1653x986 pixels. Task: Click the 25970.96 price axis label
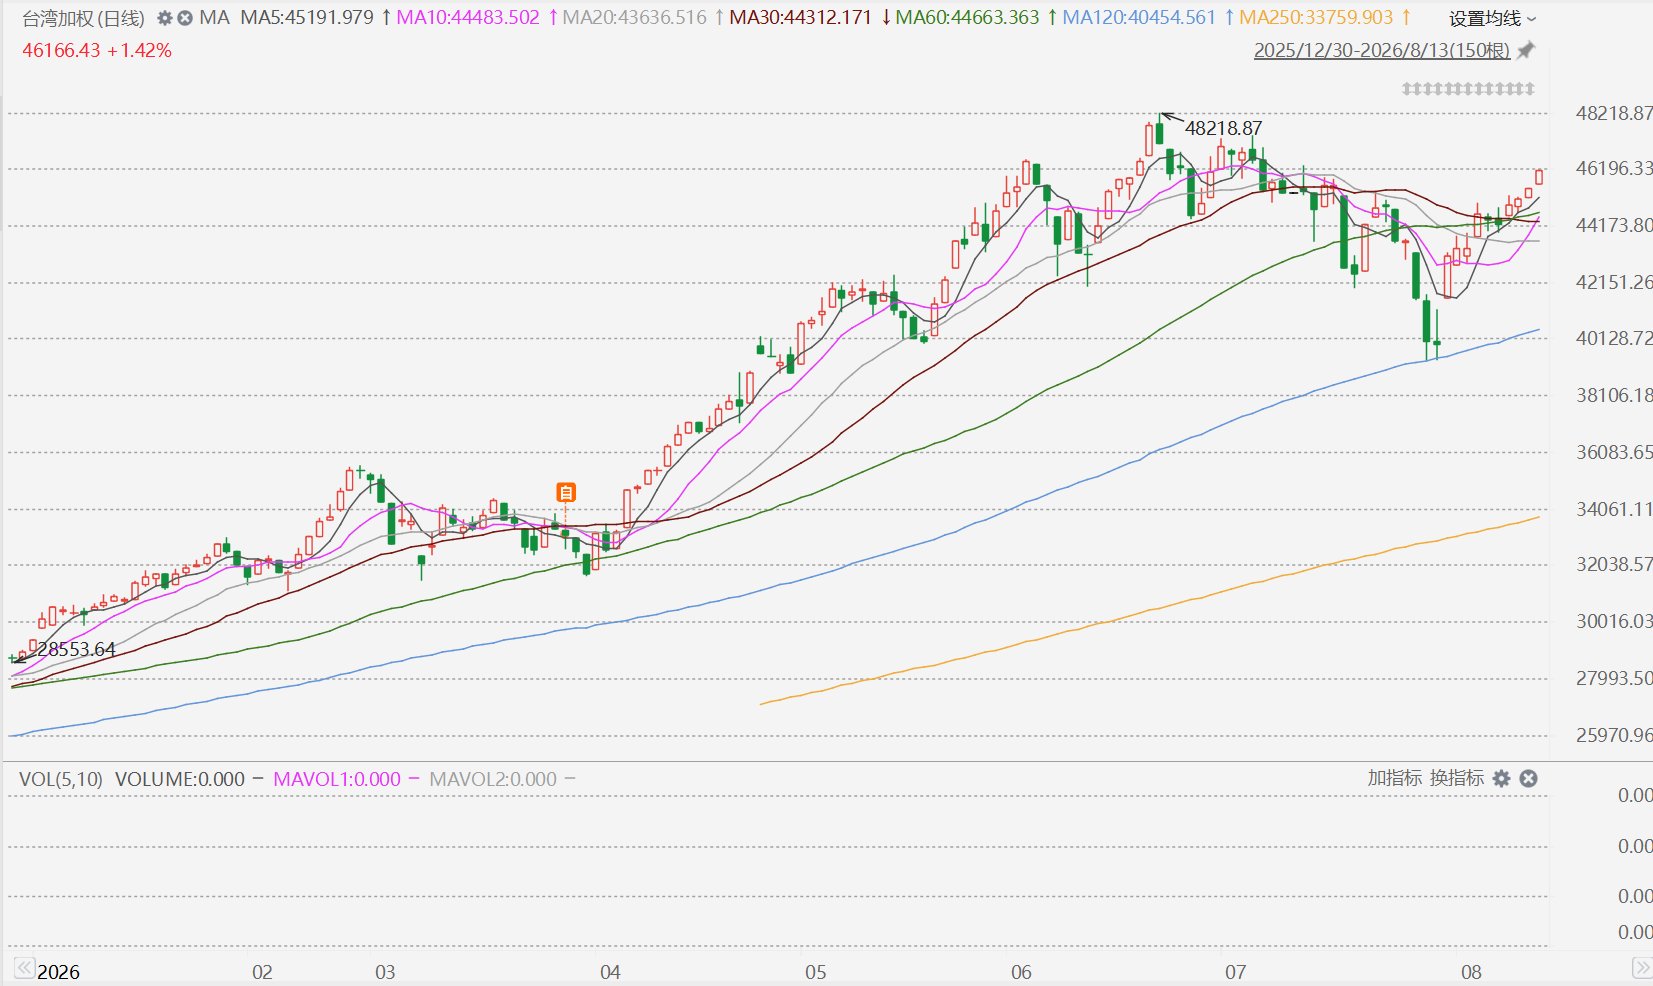1614,735
